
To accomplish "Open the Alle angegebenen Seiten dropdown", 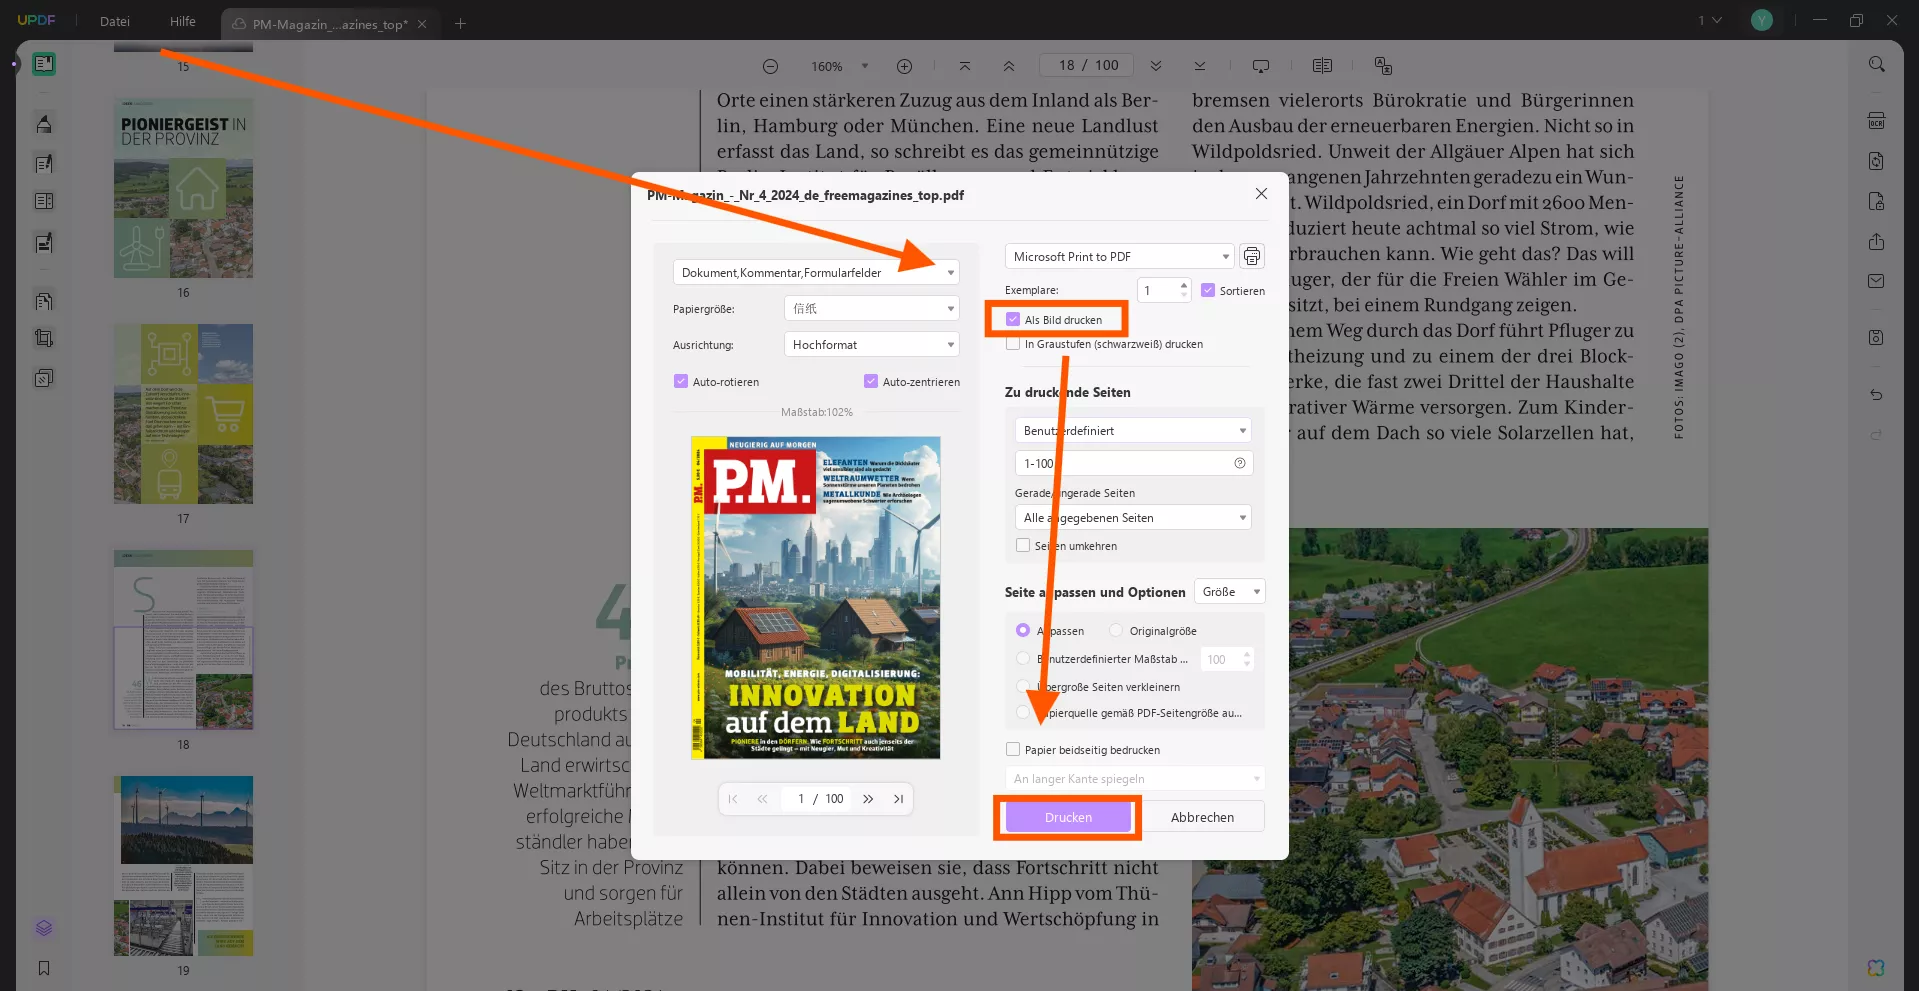I will 1133,517.
